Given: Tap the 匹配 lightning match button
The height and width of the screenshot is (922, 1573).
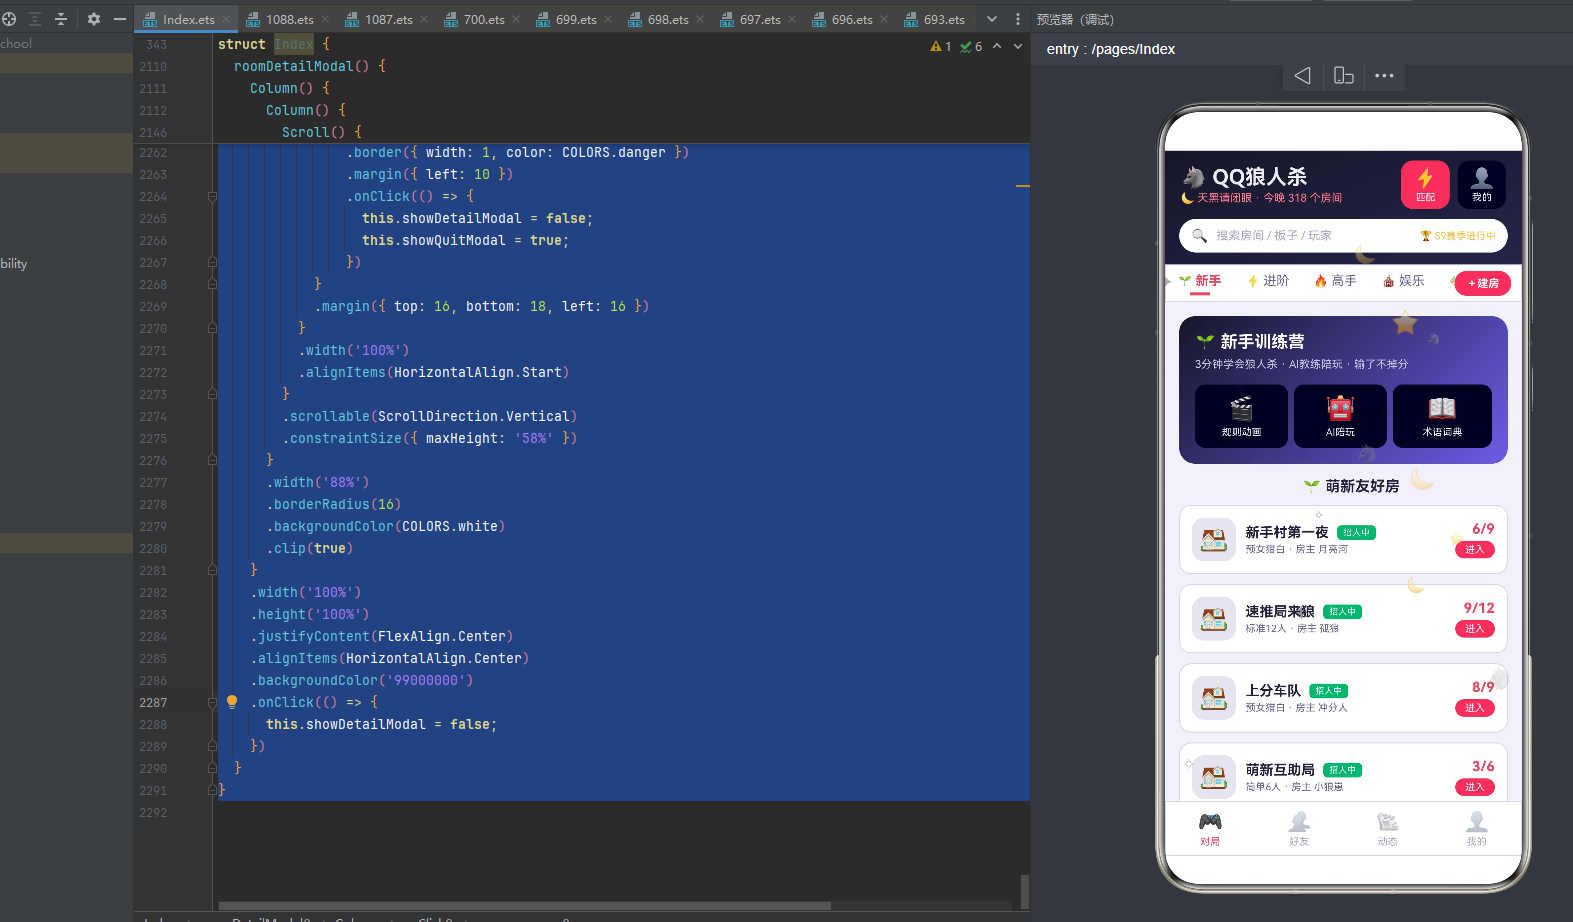Looking at the screenshot, I should (1425, 185).
